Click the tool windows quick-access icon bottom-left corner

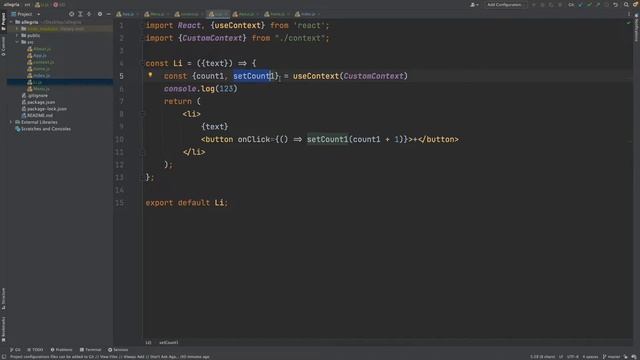click(x=3, y=357)
